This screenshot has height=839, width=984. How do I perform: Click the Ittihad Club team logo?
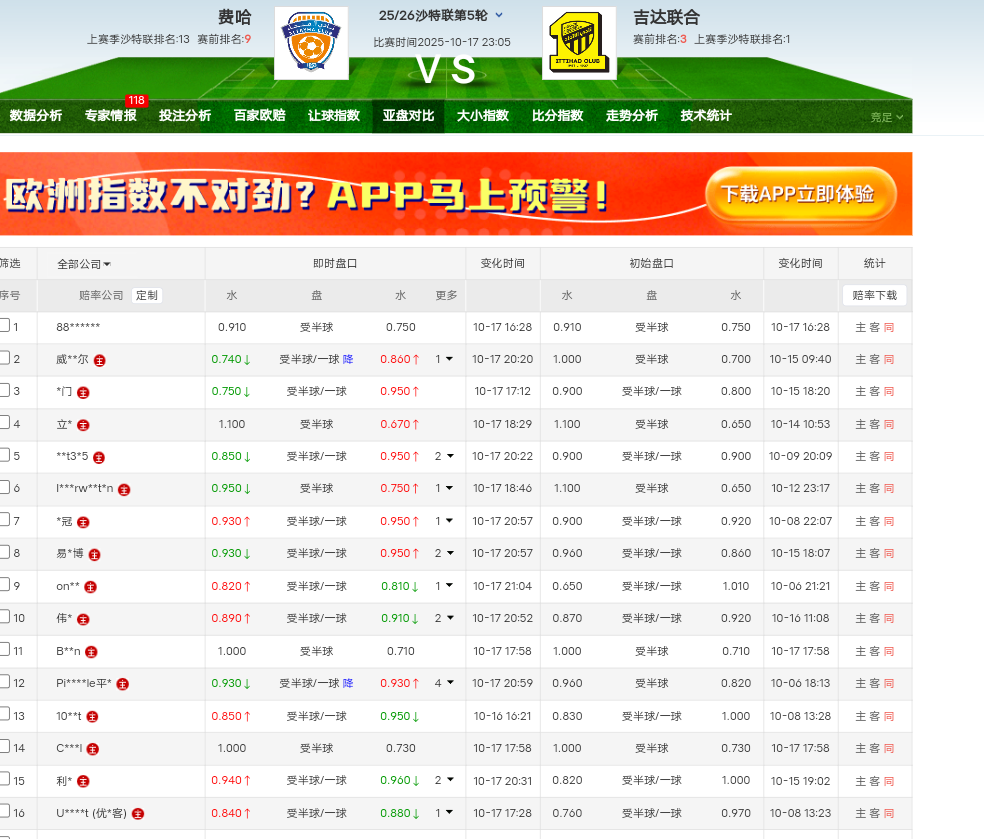click(x=579, y=43)
